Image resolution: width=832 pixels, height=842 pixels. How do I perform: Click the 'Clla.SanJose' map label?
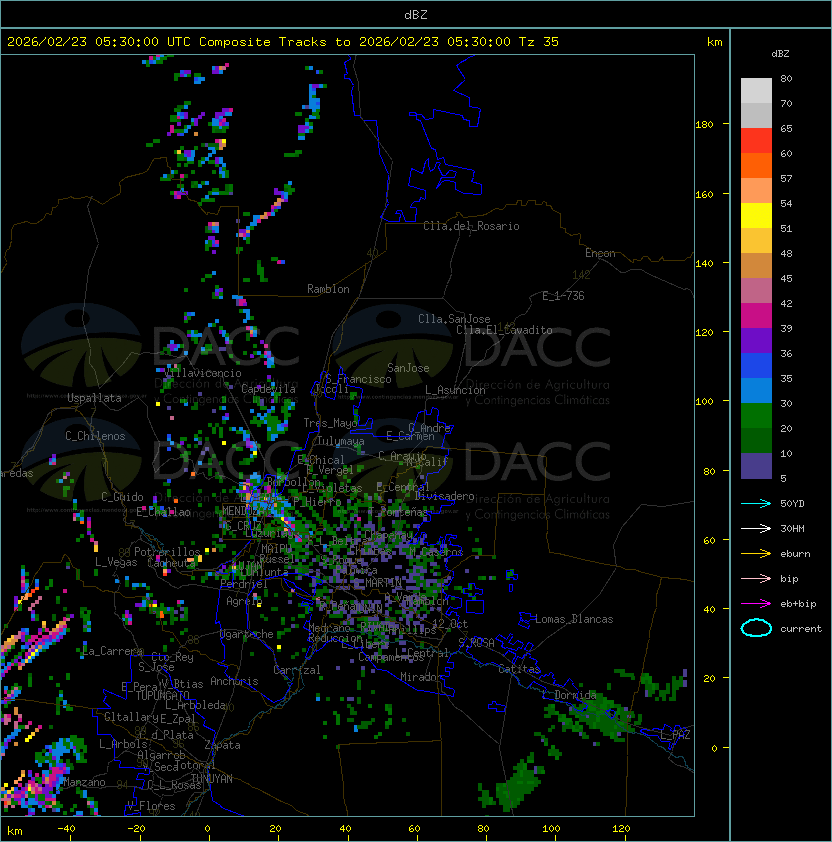(454, 319)
